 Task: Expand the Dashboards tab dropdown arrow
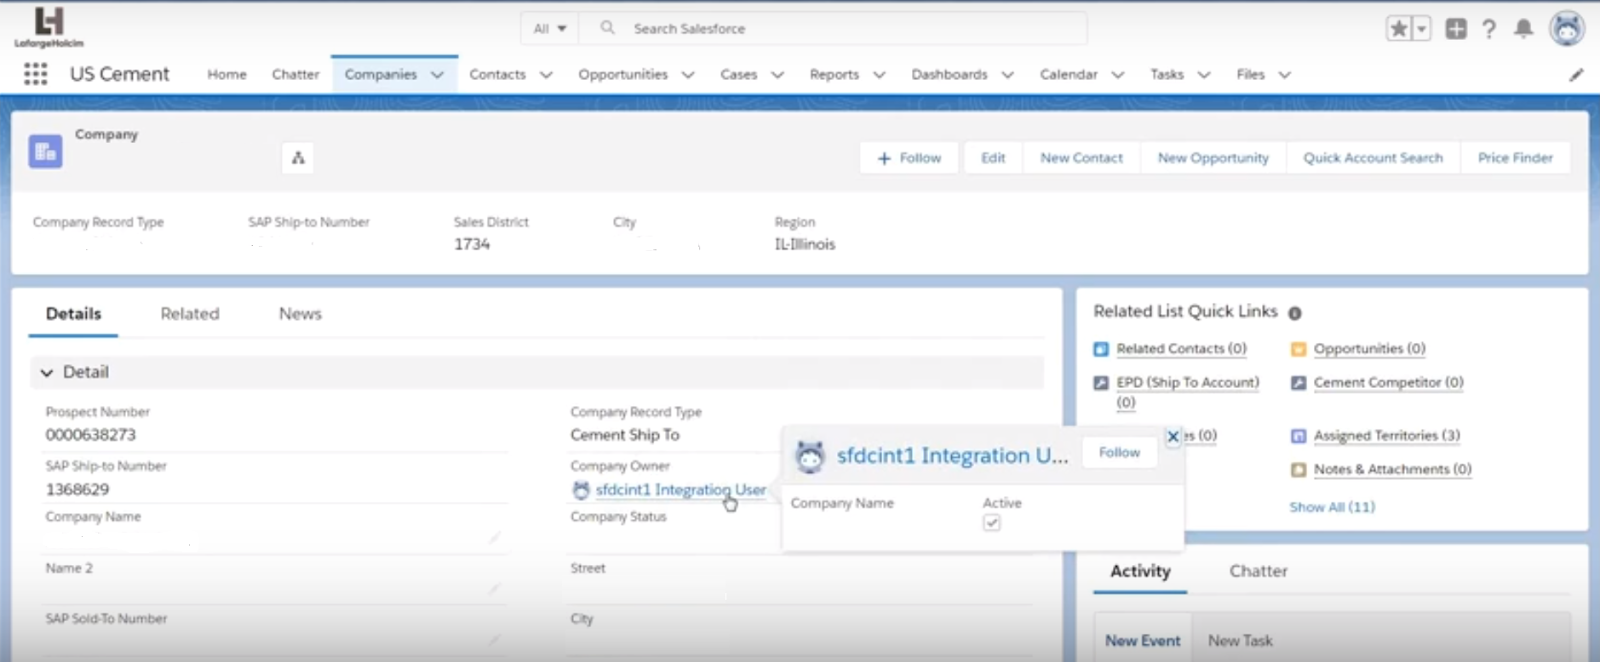1007,75
